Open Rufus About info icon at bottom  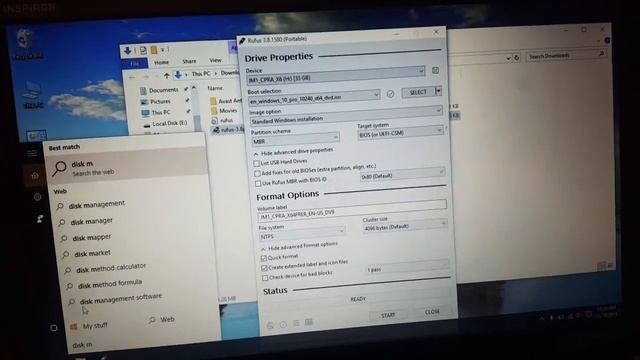[x=283, y=324]
